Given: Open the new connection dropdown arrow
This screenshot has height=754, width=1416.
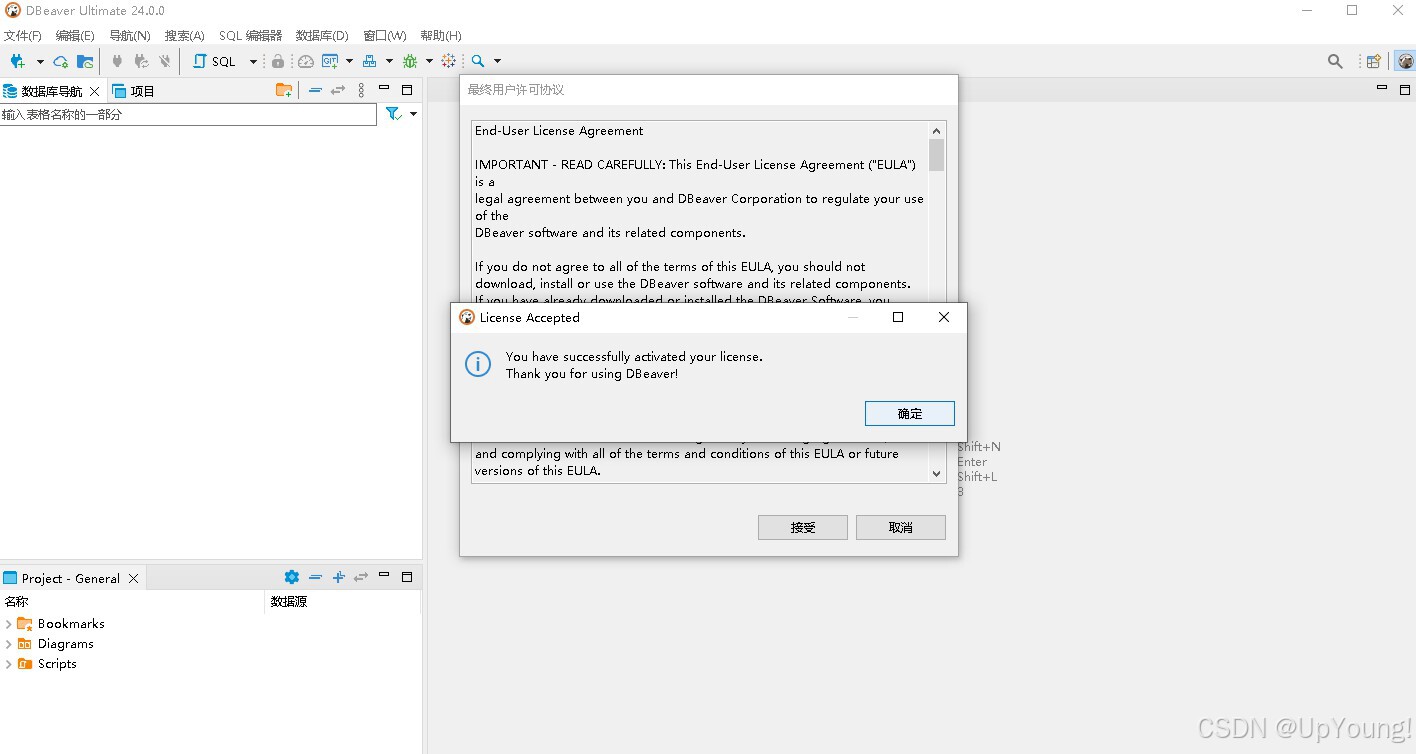Looking at the screenshot, I should [x=40, y=61].
